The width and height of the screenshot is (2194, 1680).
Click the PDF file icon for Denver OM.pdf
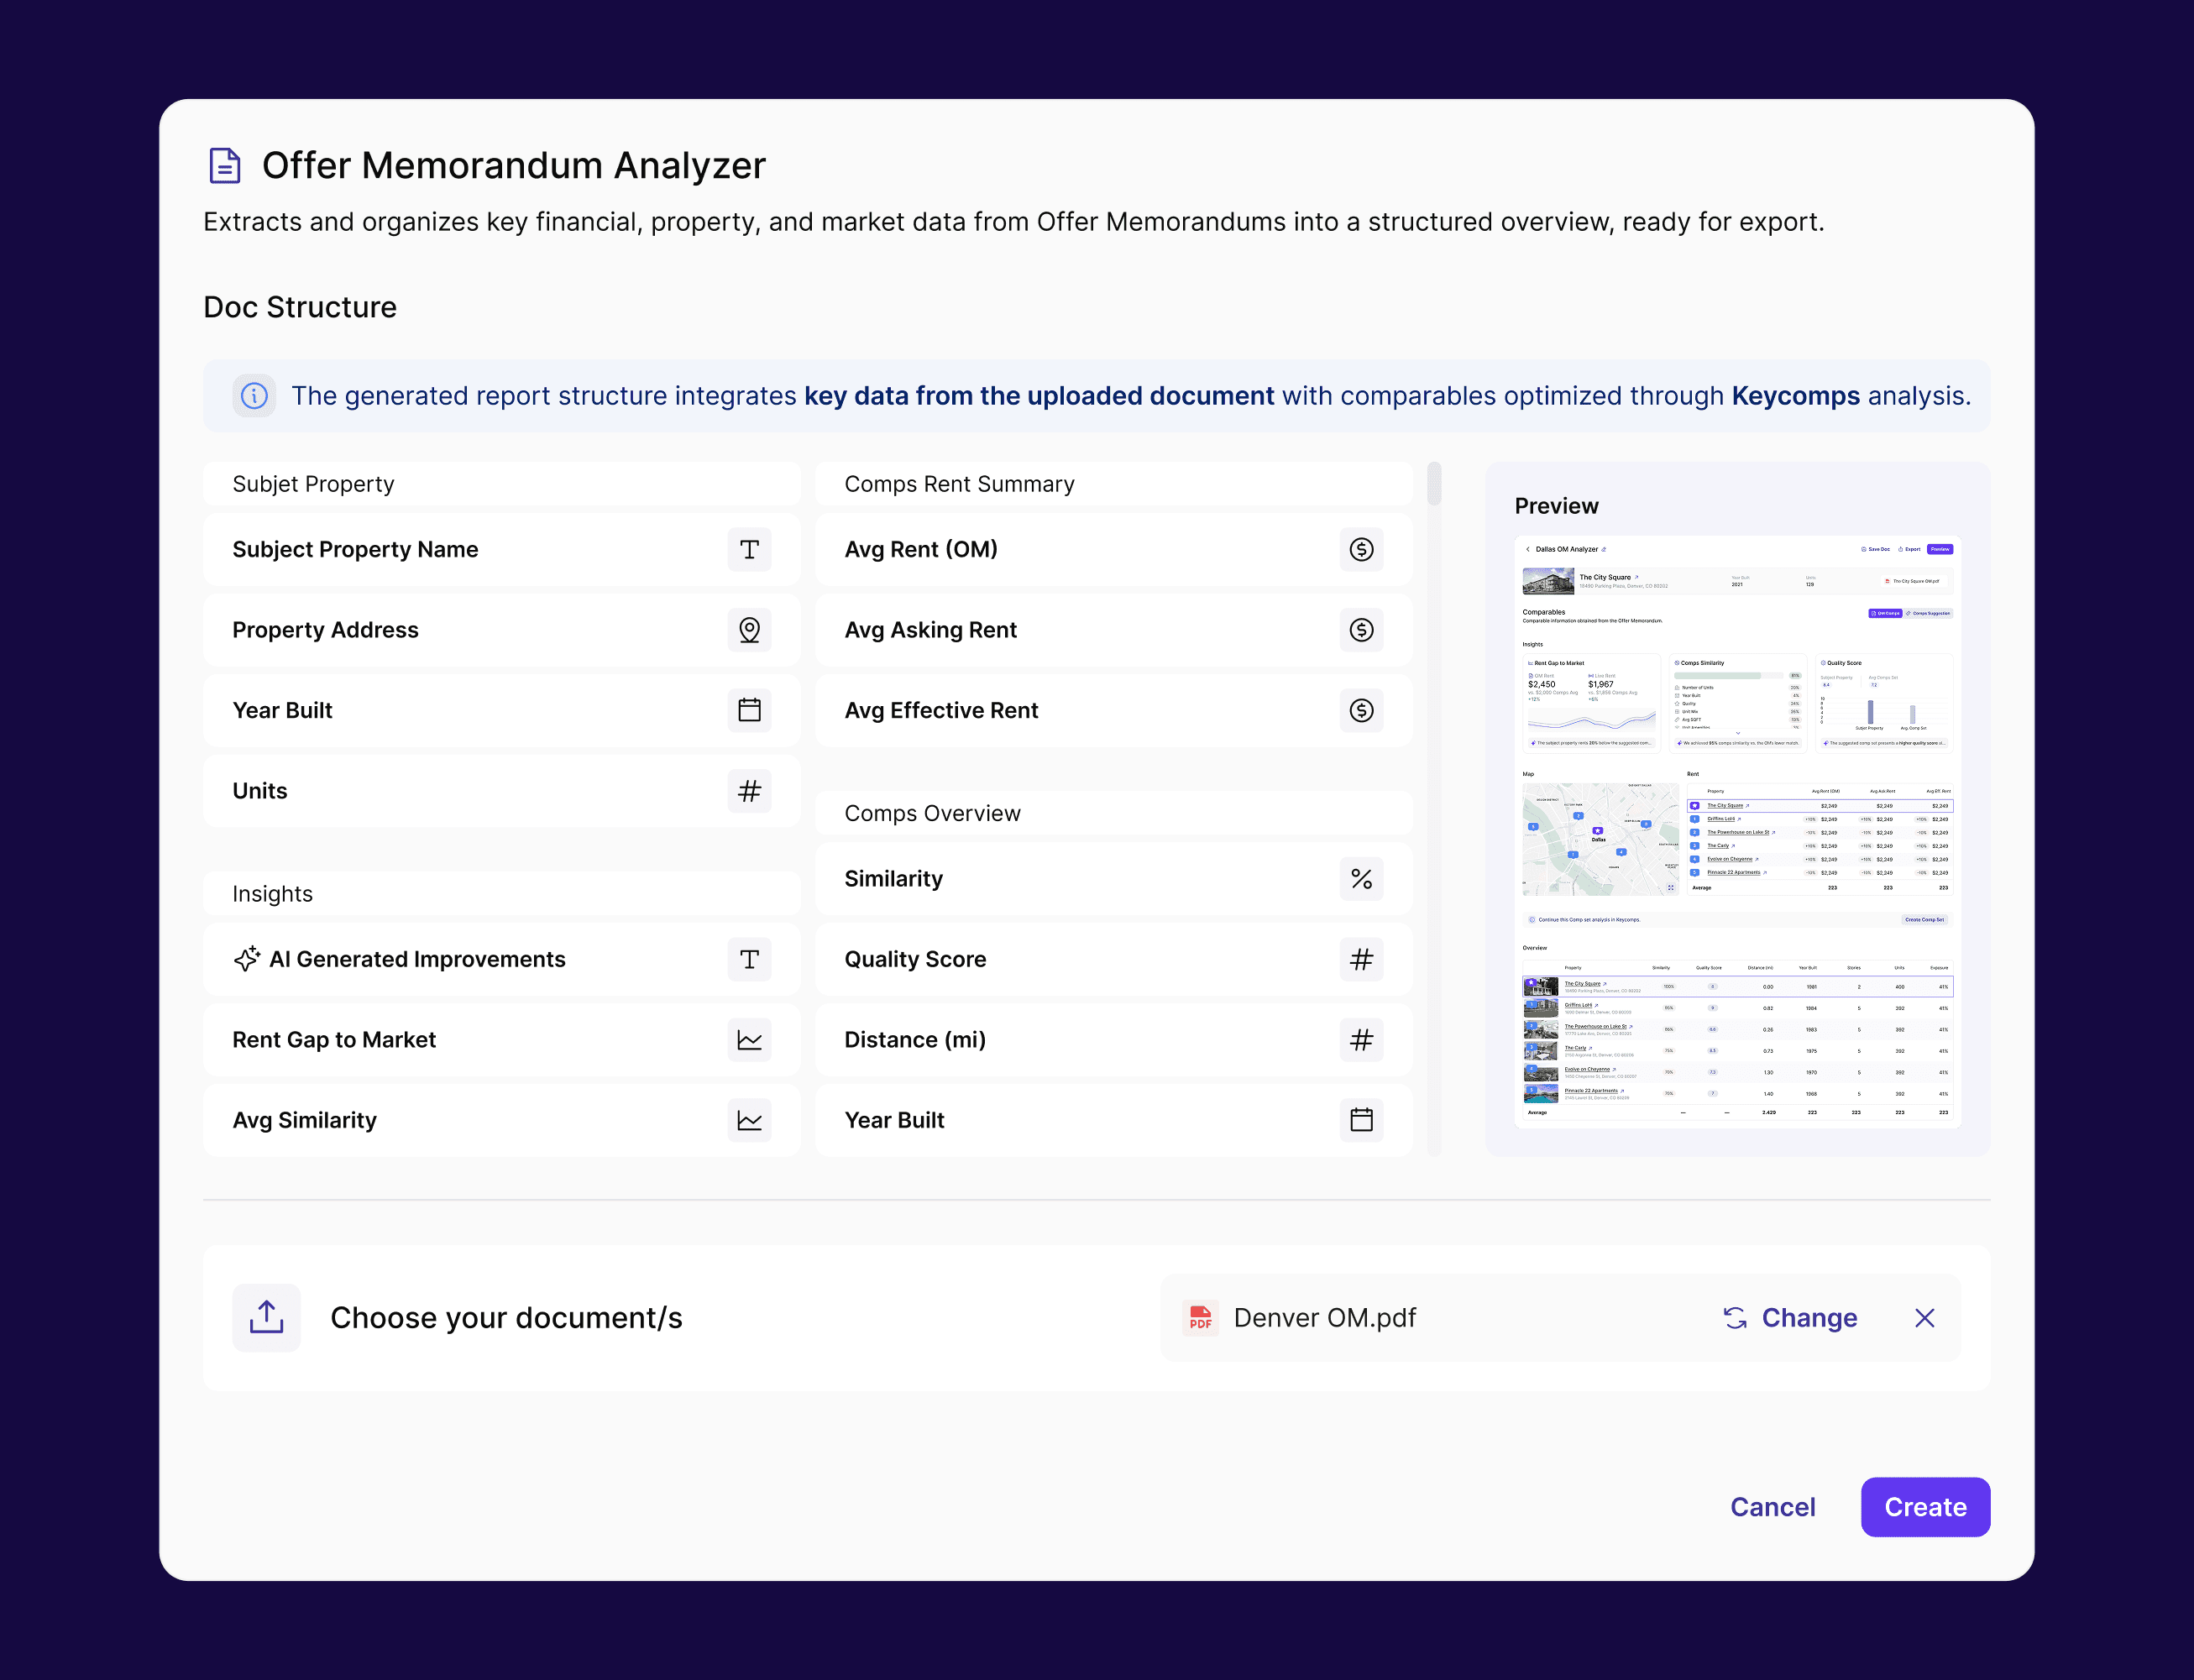(1200, 1318)
